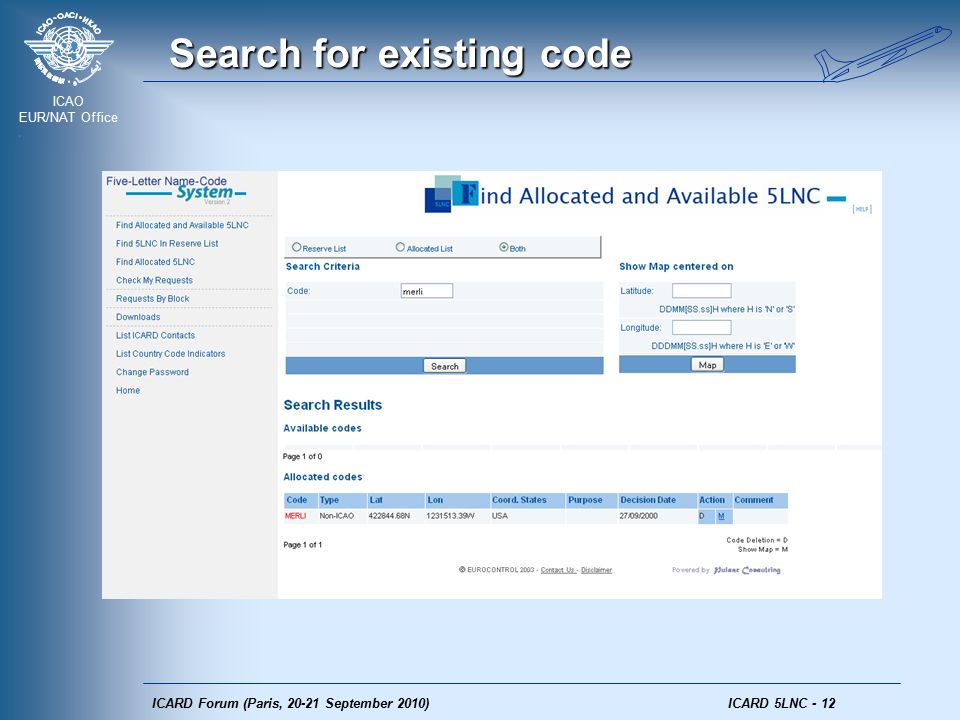
Task: Click the MERLI code in results table
Action: [x=296, y=516]
